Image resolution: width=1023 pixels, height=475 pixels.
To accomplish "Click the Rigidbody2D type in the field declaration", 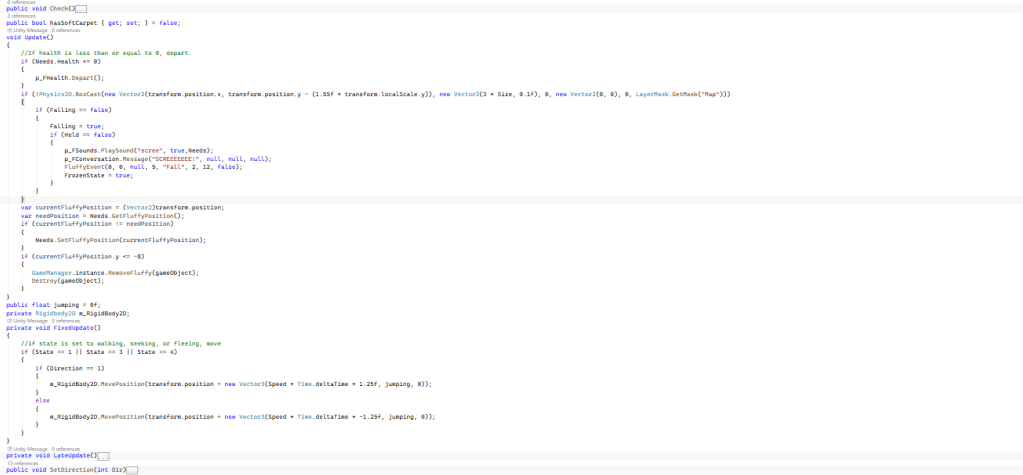I will (x=57, y=313).
